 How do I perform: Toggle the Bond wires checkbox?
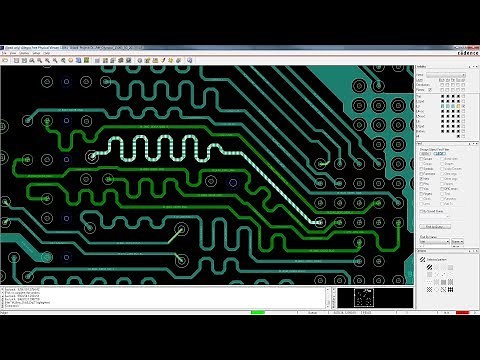pos(442,159)
